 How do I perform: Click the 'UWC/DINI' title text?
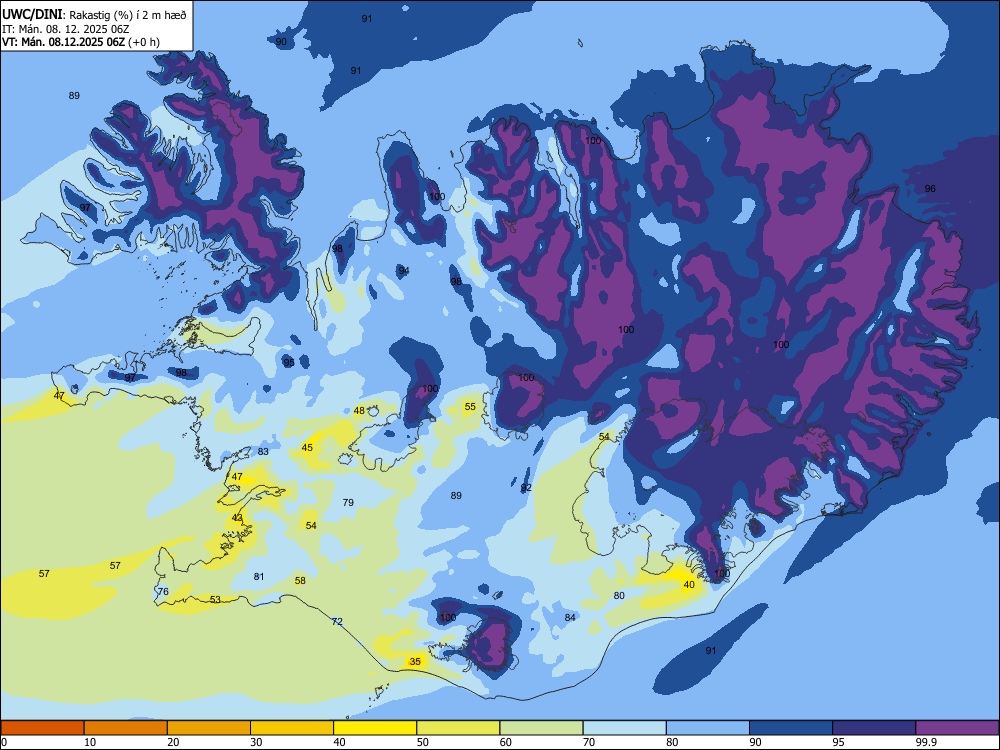(33, 15)
